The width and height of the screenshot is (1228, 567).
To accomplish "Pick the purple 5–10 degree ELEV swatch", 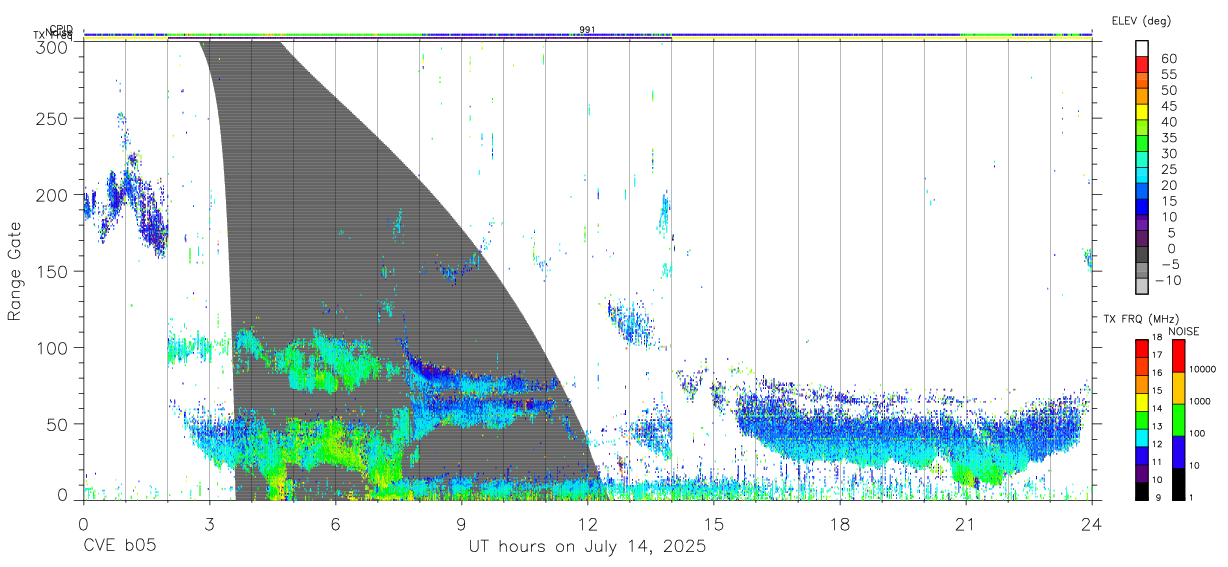I will (1142, 223).
